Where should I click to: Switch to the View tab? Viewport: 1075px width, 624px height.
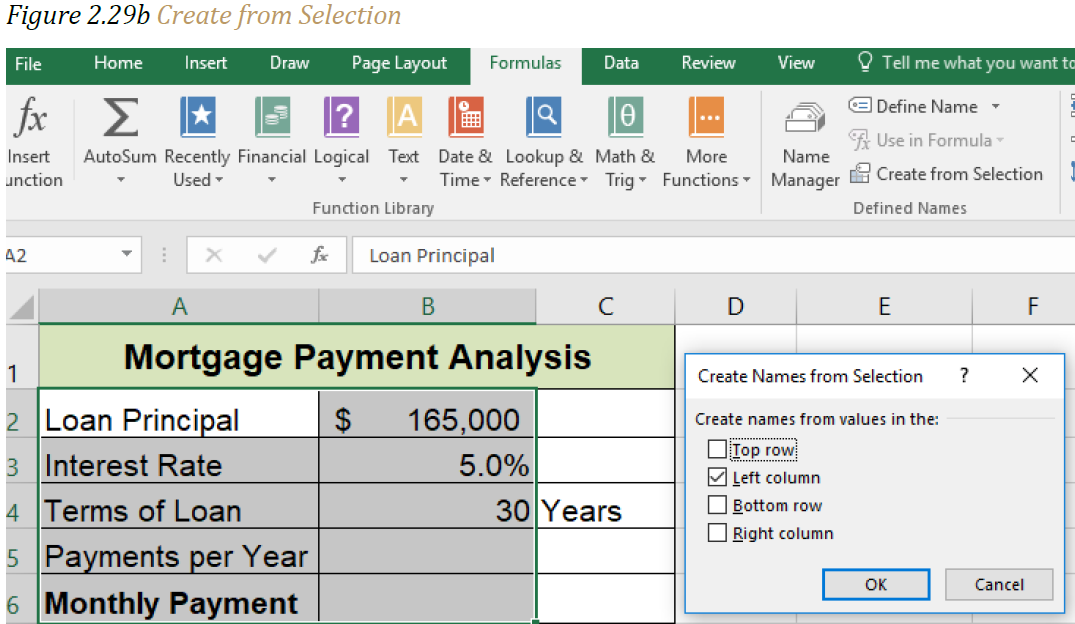click(796, 63)
